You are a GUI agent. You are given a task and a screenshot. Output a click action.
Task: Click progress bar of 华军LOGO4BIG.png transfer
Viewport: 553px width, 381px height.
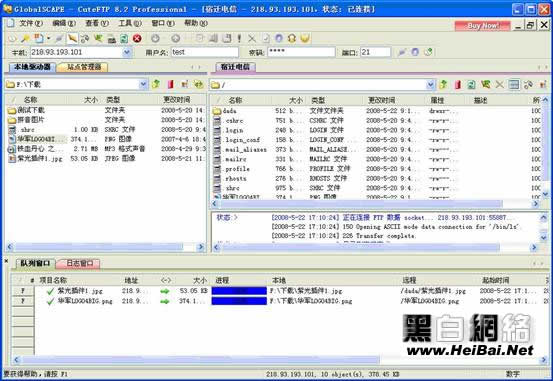pos(239,301)
